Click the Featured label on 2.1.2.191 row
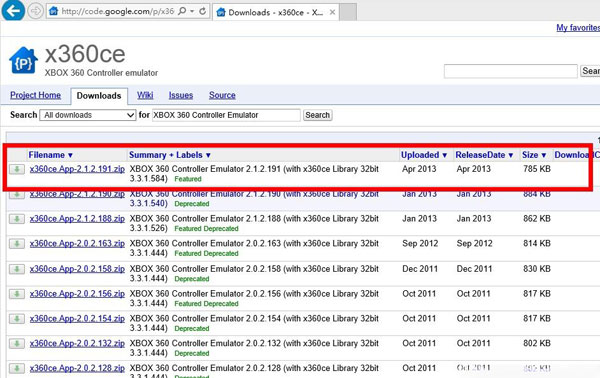600x378 pixels. point(188,179)
